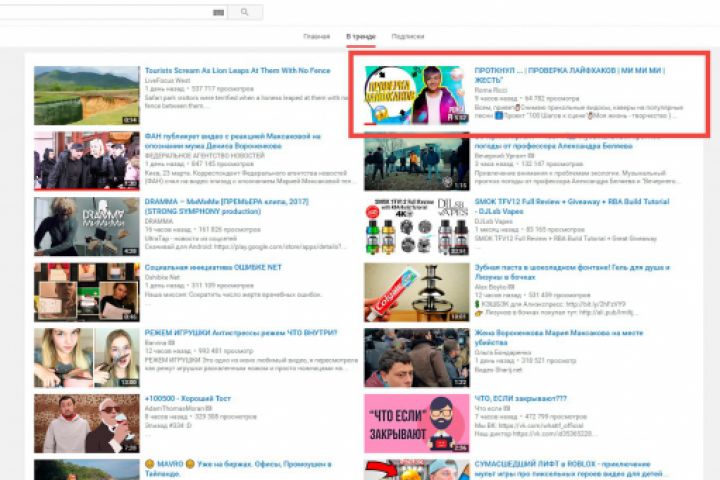Open the ОШИБКЕ NET video thumbnail

click(x=87, y=292)
